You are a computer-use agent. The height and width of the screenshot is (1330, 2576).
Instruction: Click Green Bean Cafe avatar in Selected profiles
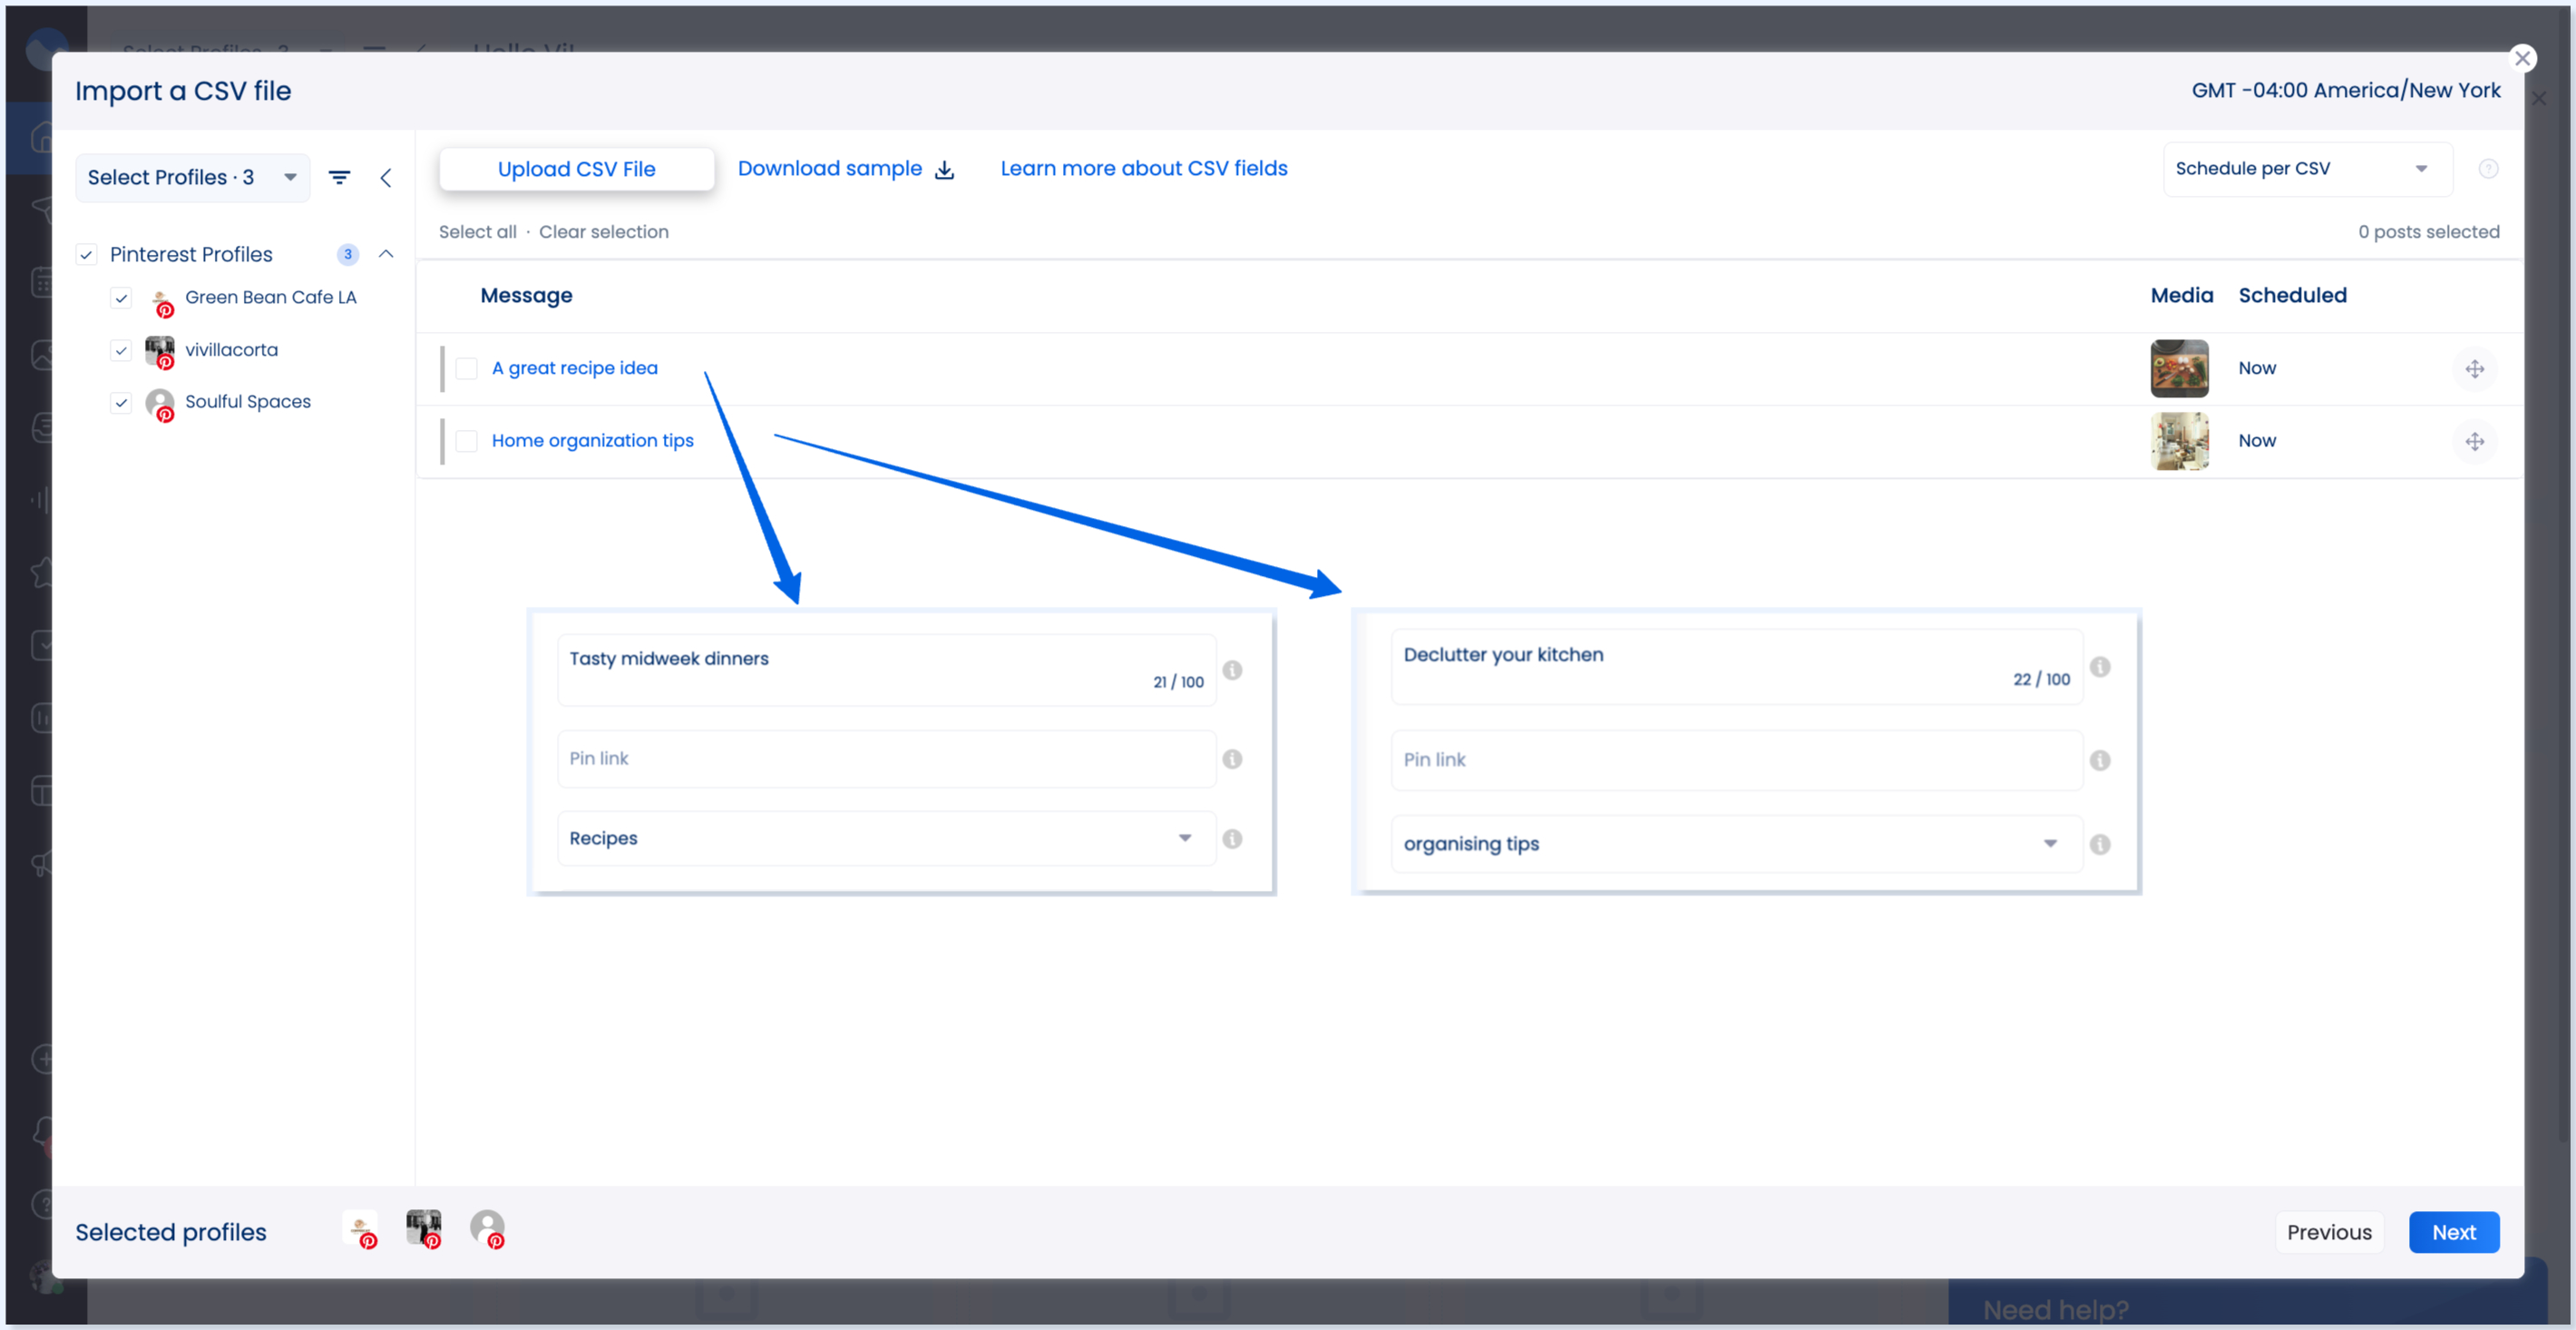[361, 1230]
